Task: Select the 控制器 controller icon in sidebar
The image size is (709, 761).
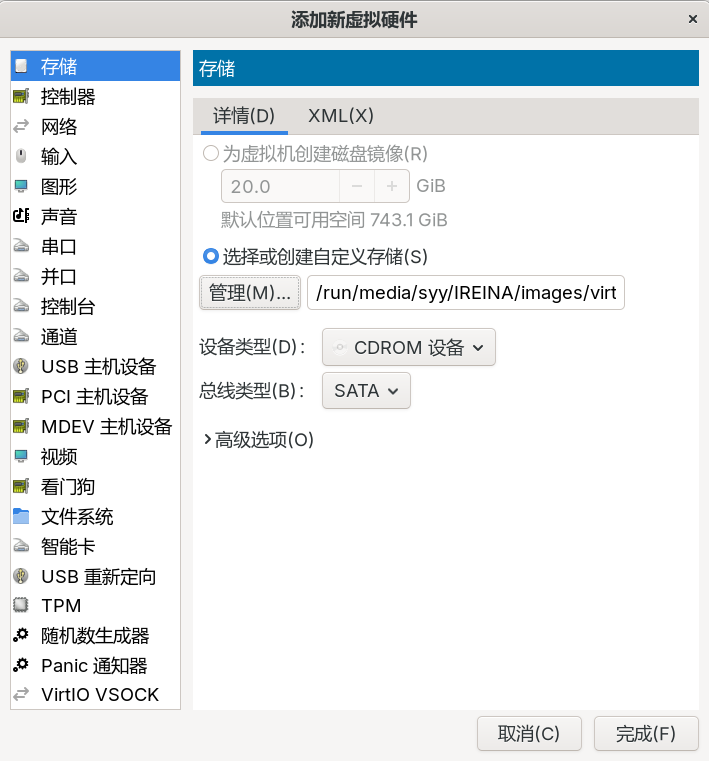Action: (x=21, y=97)
